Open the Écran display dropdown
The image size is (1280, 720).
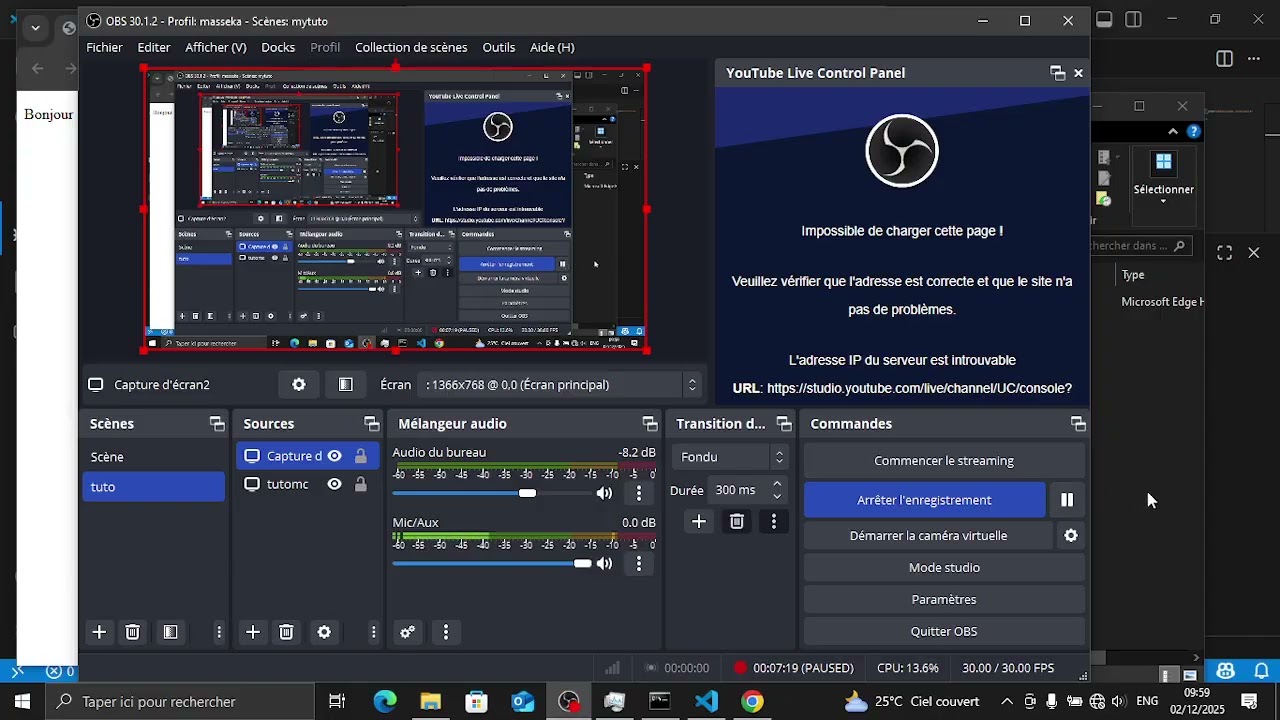tap(561, 385)
